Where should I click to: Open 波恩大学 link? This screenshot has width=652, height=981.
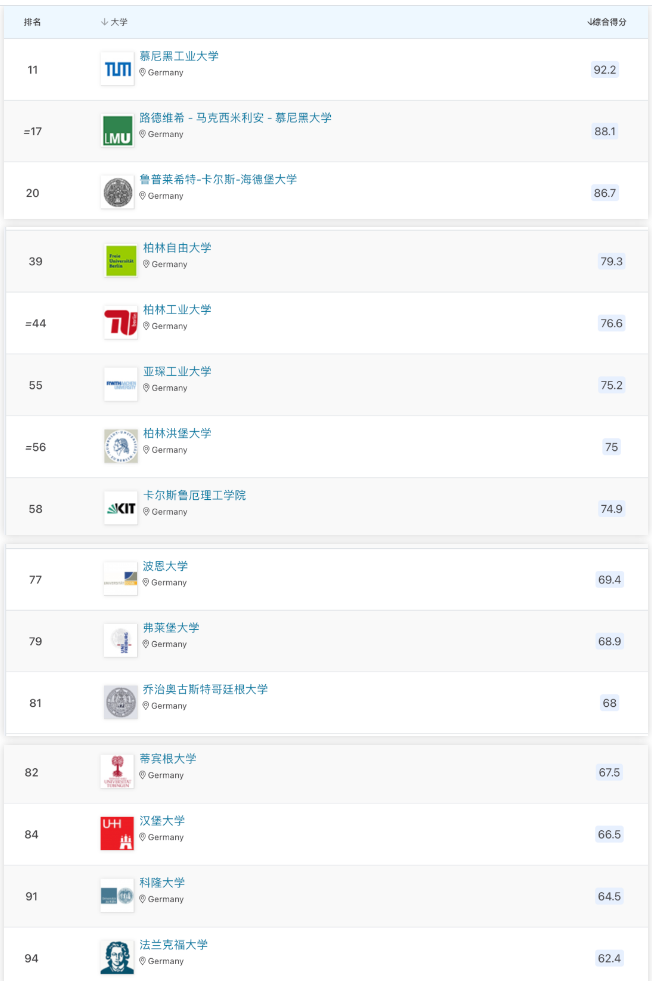click(x=165, y=566)
